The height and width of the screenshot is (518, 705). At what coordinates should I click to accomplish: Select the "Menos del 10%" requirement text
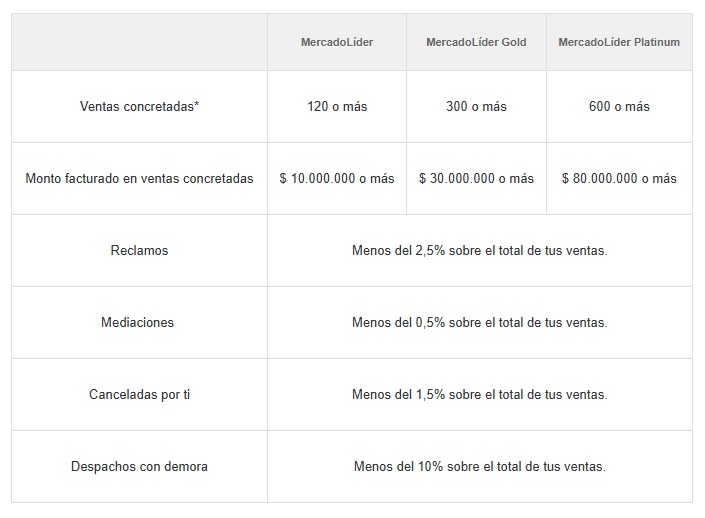pos(479,466)
